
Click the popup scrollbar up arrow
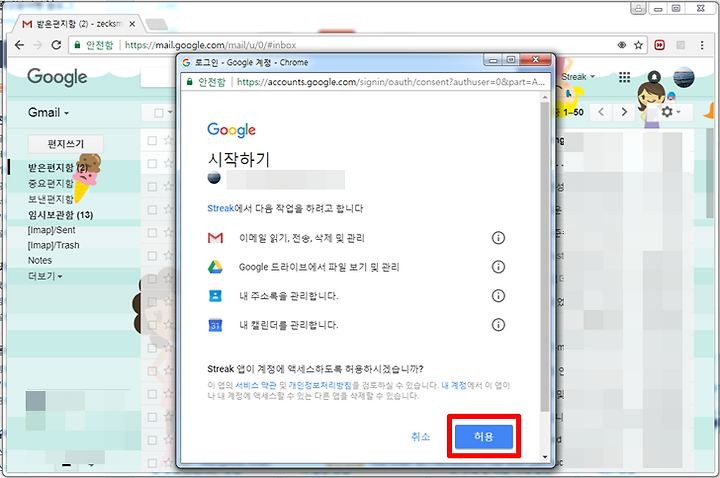[545, 97]
